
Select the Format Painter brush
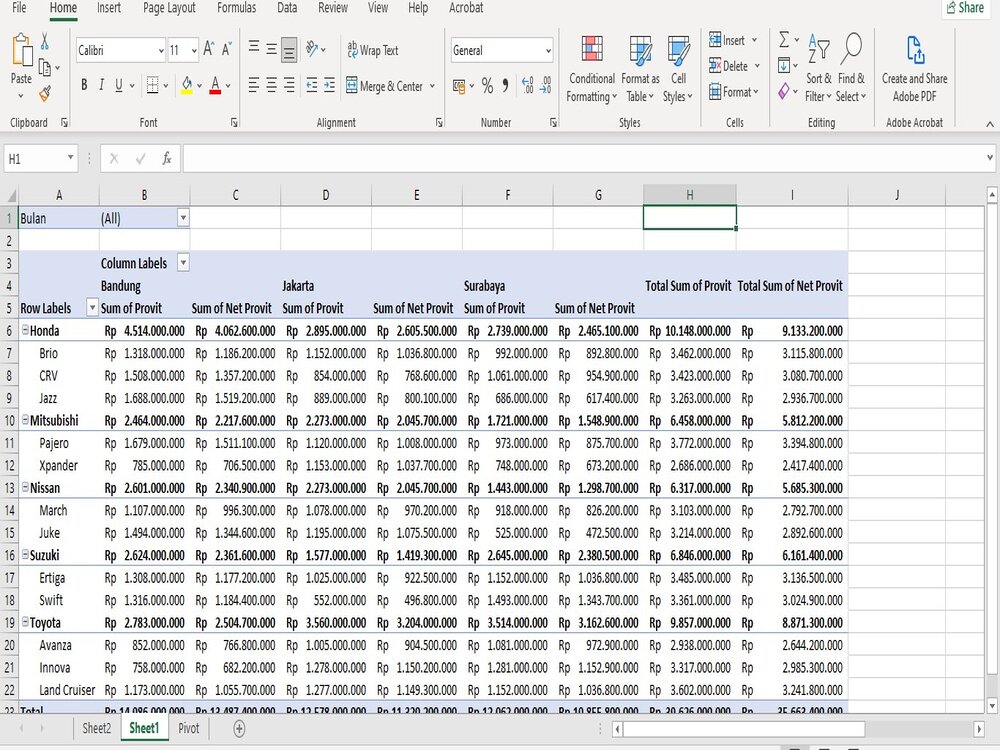click(x=45, y=94)
